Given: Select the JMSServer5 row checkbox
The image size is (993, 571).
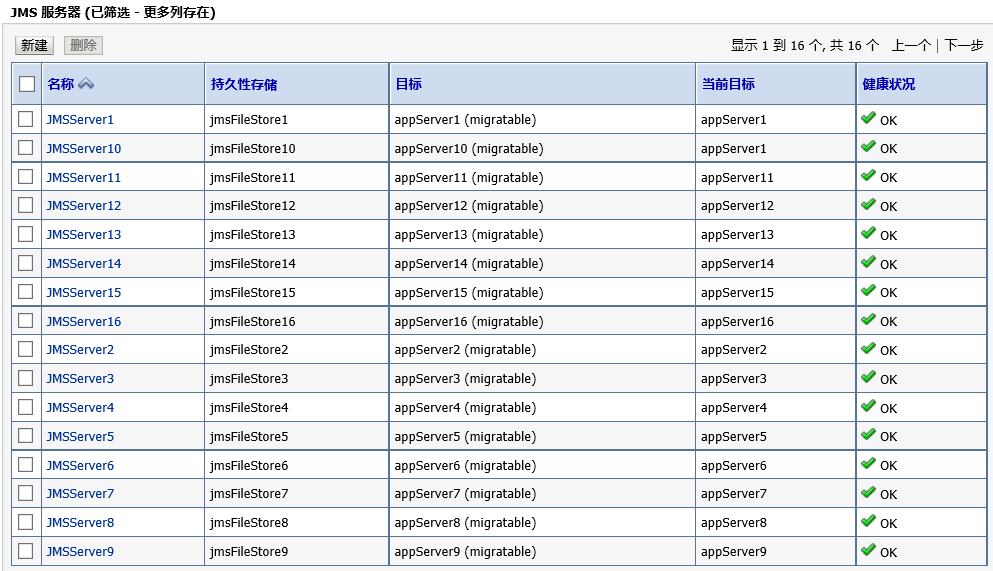Looking at the screenshot, I should [x=25, y=436].
